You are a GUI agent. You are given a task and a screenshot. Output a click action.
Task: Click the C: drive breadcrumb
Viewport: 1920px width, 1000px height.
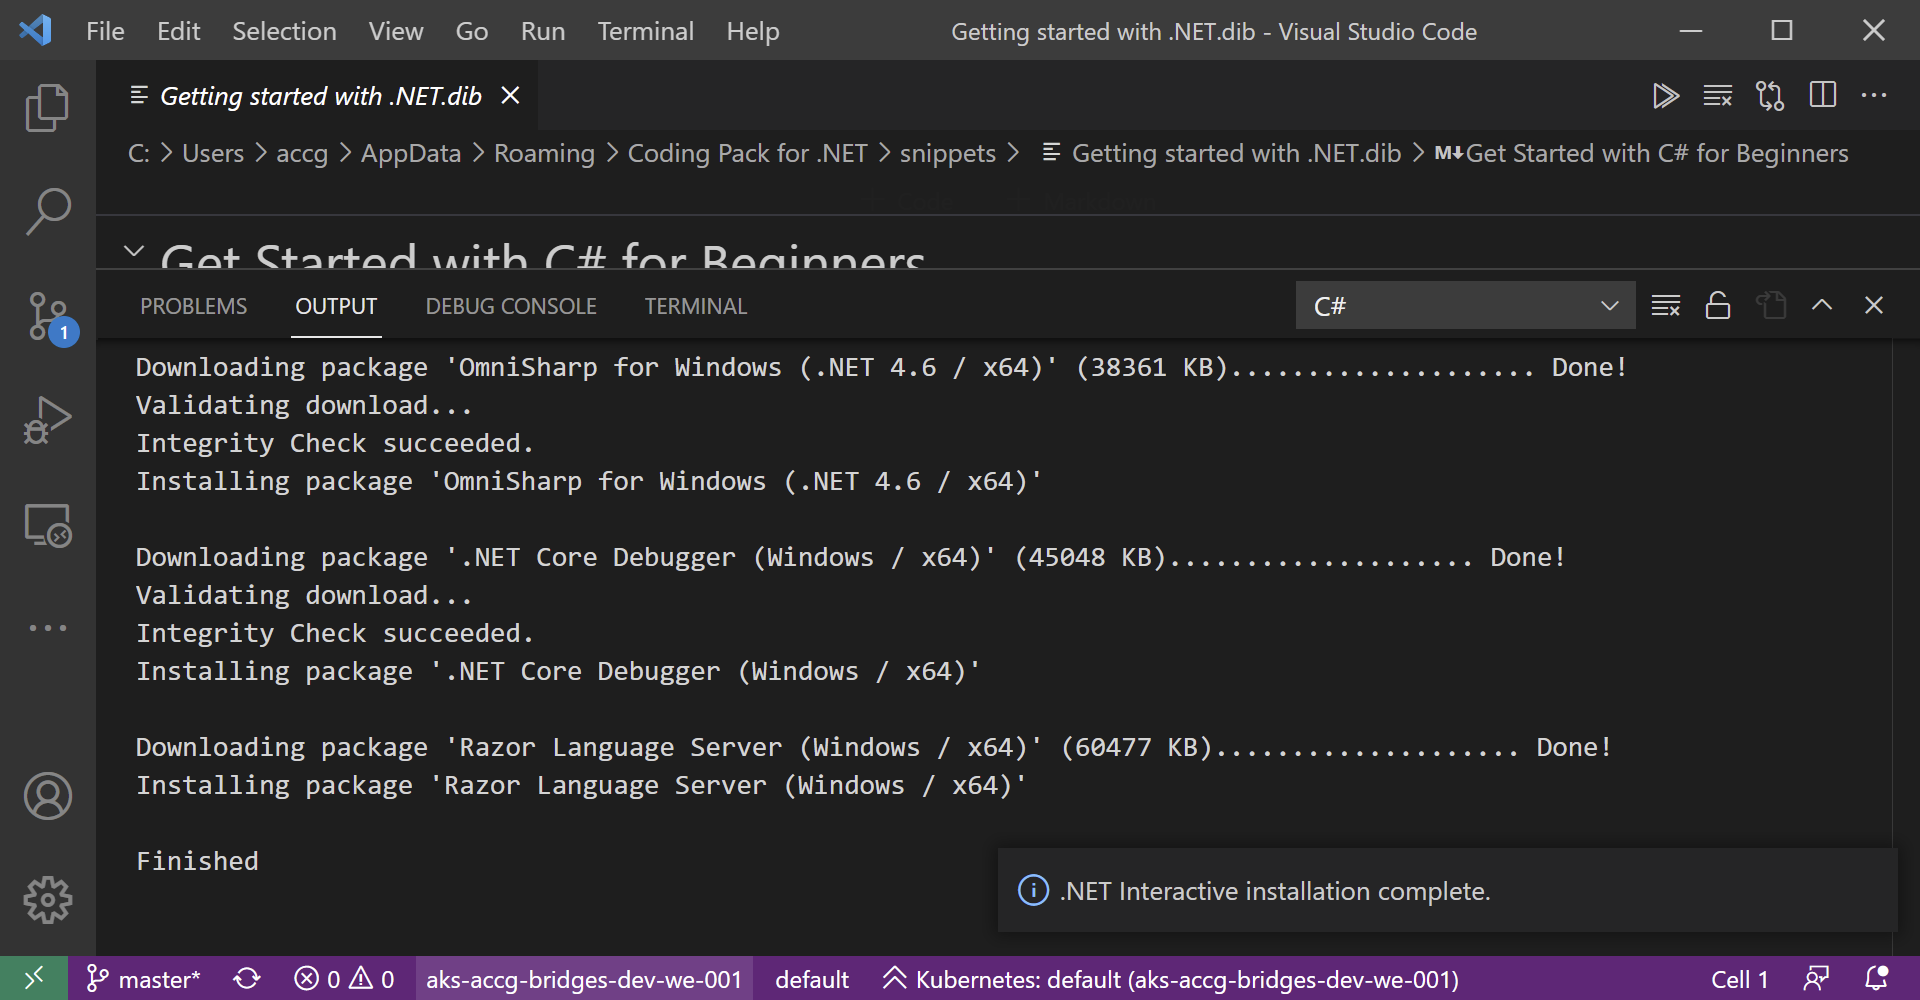139,153
